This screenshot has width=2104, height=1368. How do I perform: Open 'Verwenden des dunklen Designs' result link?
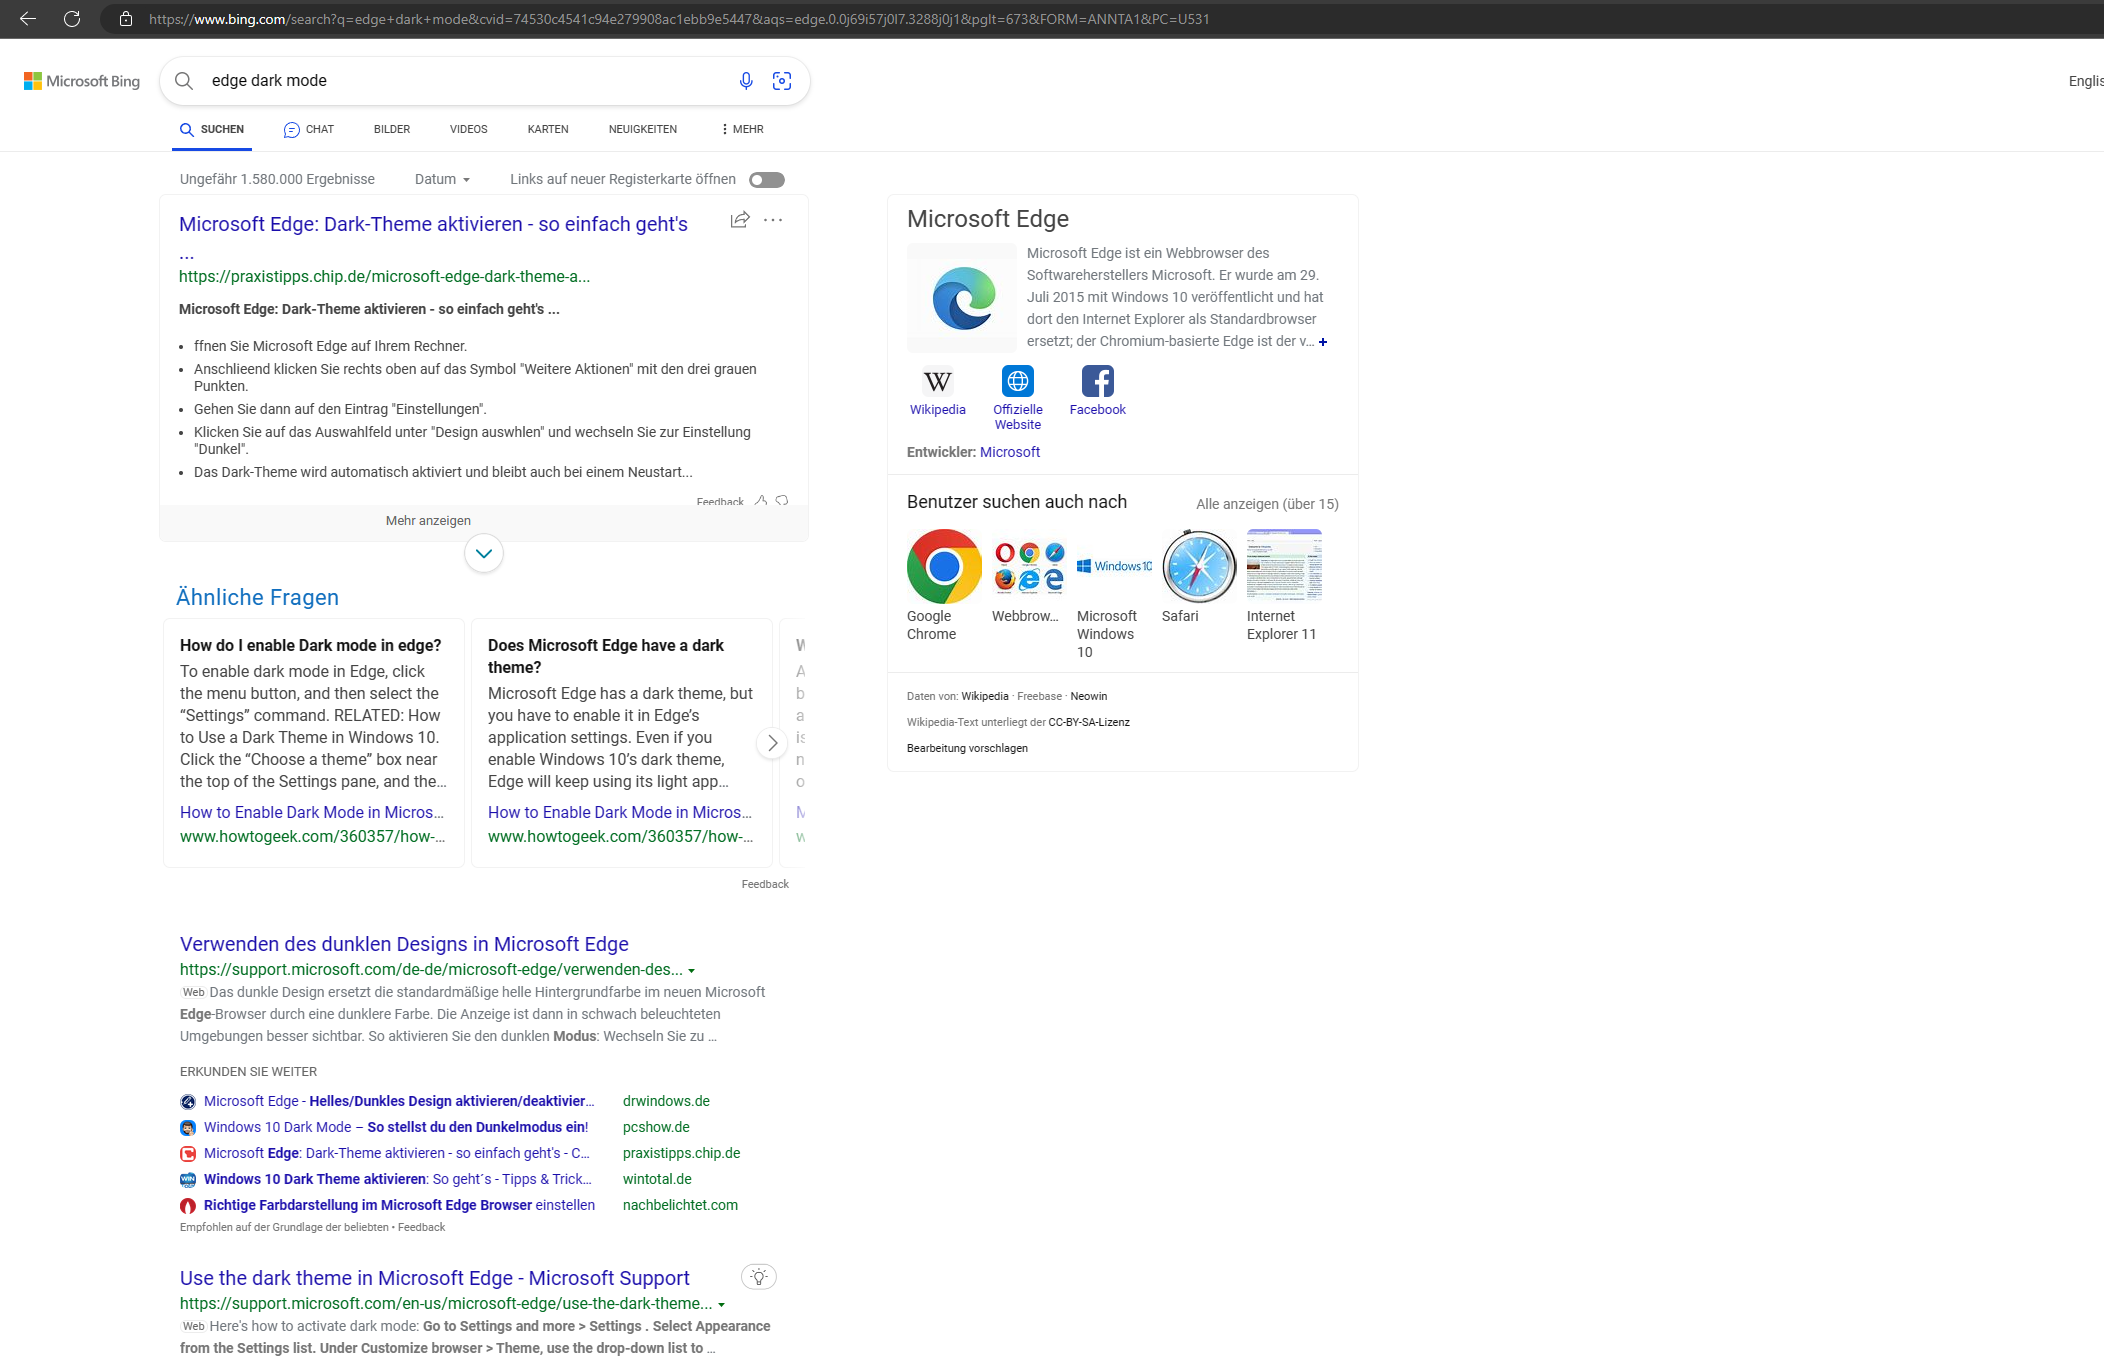(x=404, y=944)
